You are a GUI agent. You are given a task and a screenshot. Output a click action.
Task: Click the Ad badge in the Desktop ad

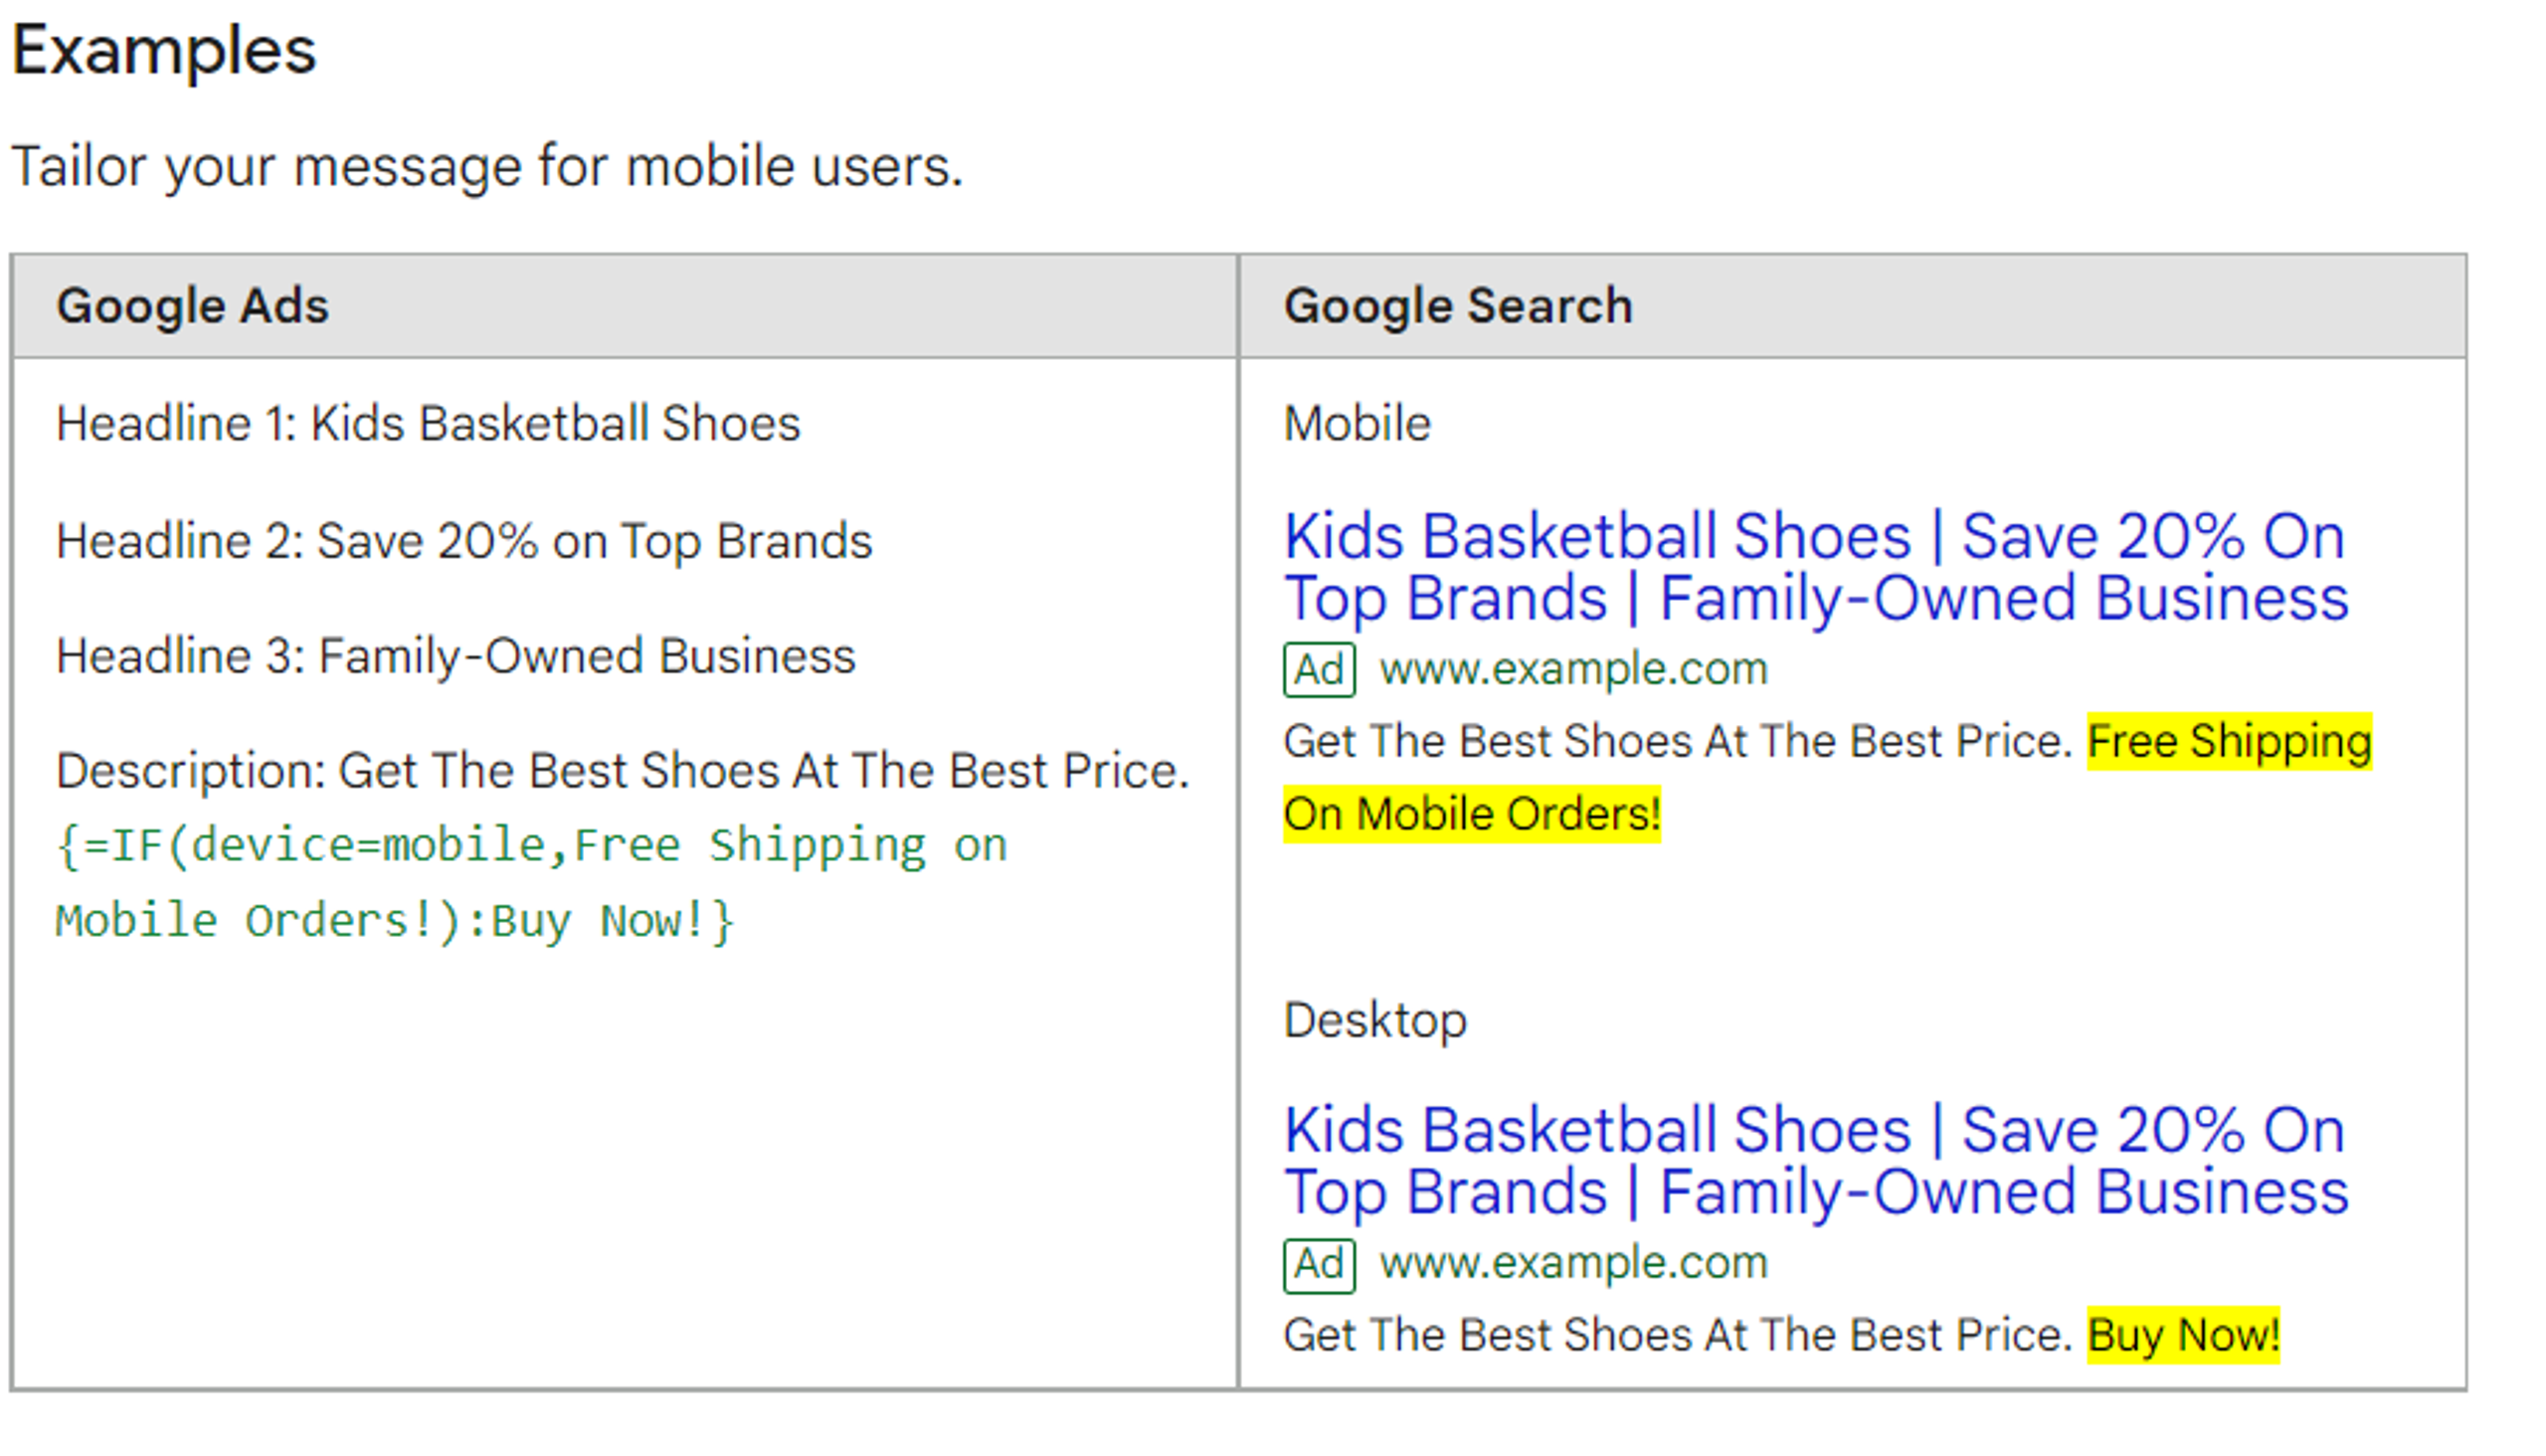[x=1319, y=1265]
